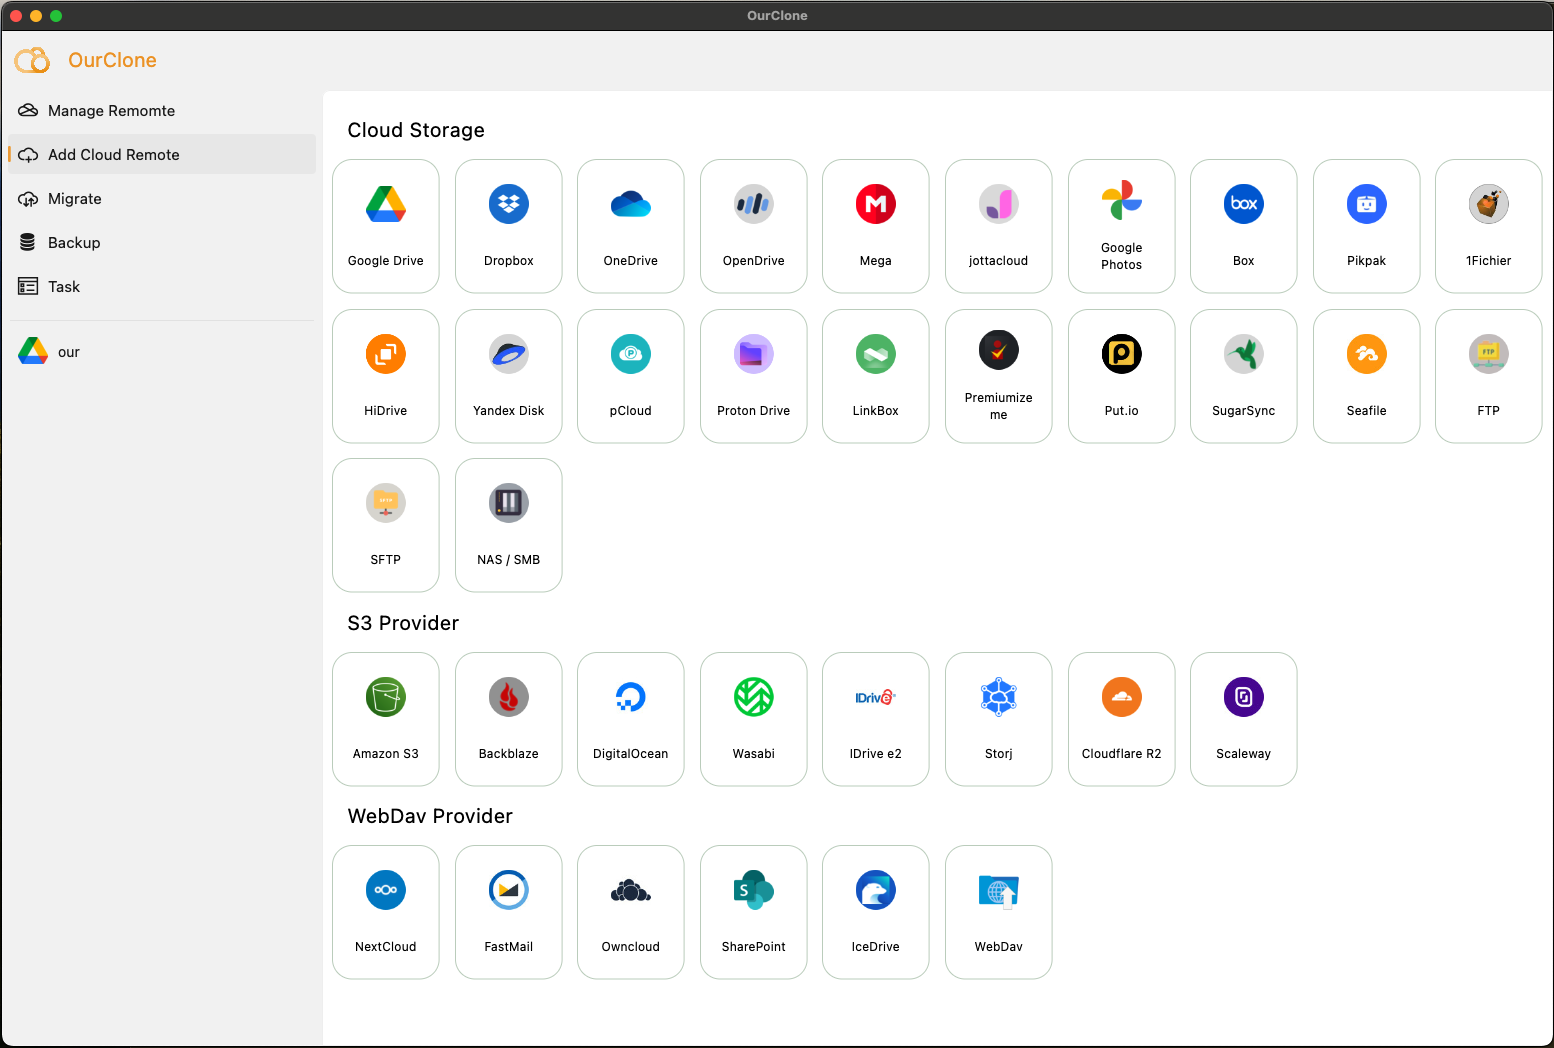
Task: Select the Owncloud card
Action: tap(631, 912)
